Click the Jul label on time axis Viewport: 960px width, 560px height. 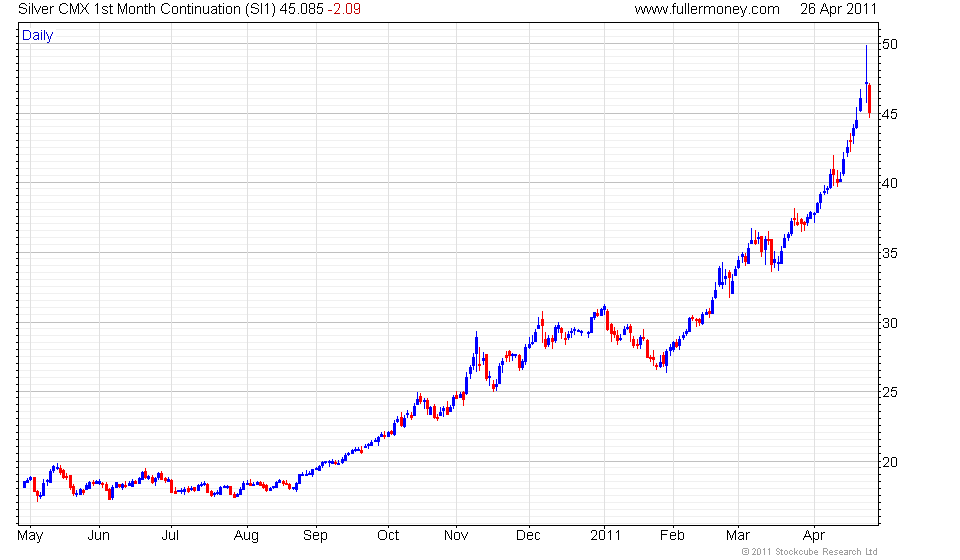[x=170, y=536]
